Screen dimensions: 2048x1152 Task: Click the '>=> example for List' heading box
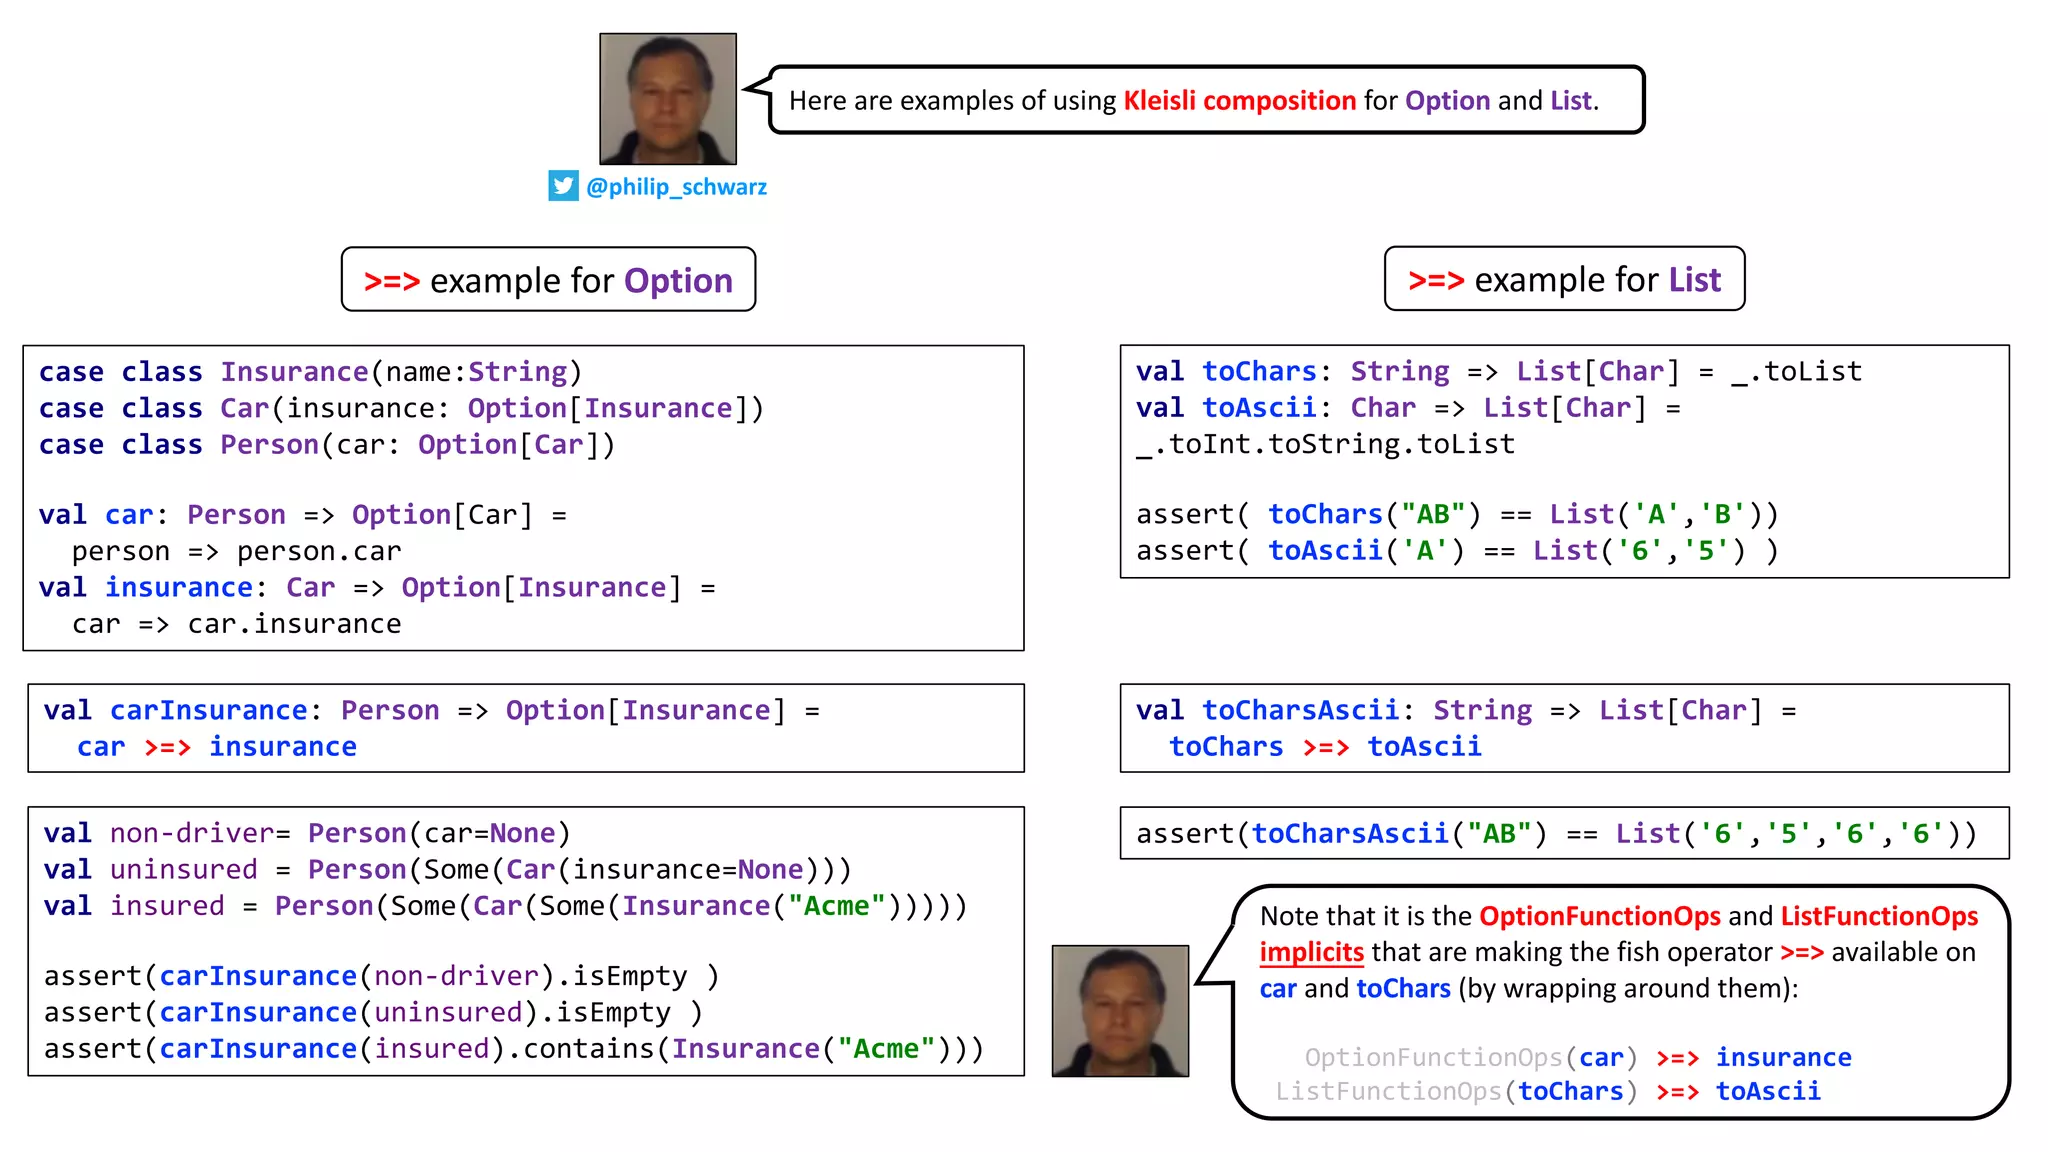coord(1564,279)
